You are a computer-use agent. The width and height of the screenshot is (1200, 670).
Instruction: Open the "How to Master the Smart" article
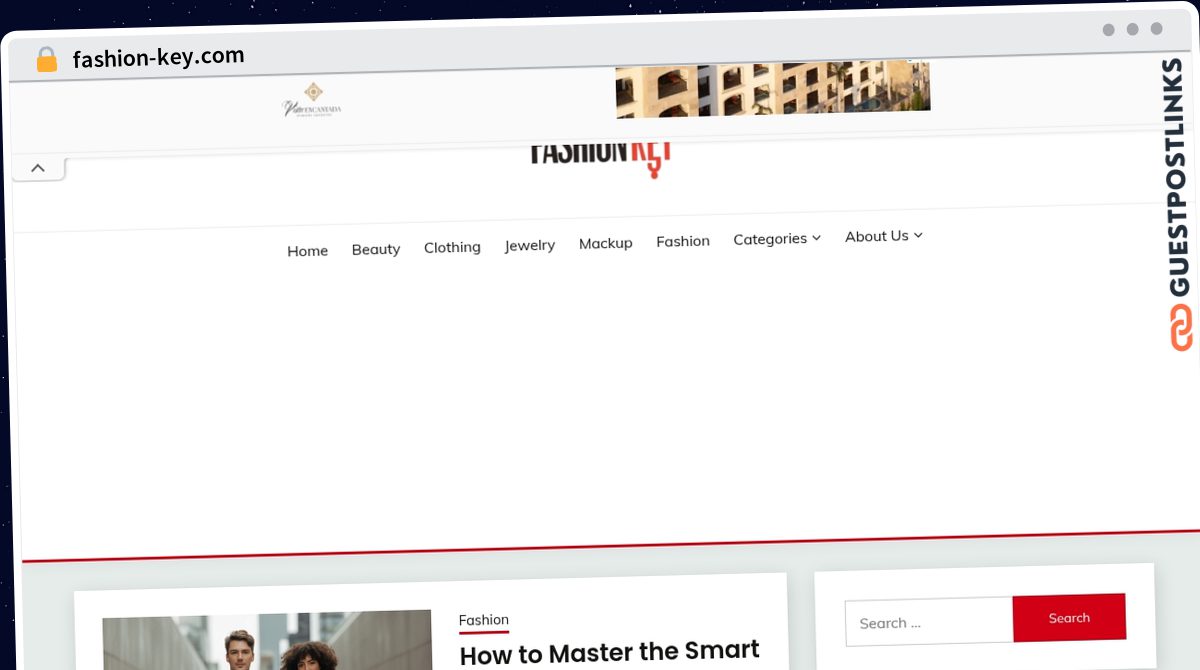coord(609,653)
